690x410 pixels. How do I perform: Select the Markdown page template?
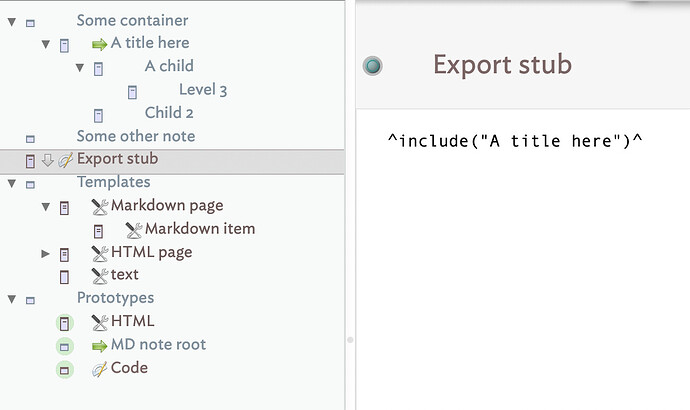pyautogui.click(x=167, y=205)
